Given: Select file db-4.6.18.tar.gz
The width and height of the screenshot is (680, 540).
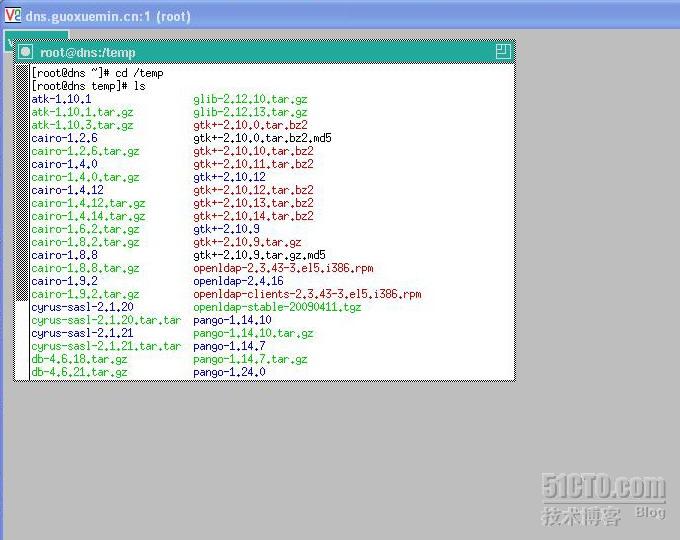Looking at the screenshot, I should (x=79, y=359).
